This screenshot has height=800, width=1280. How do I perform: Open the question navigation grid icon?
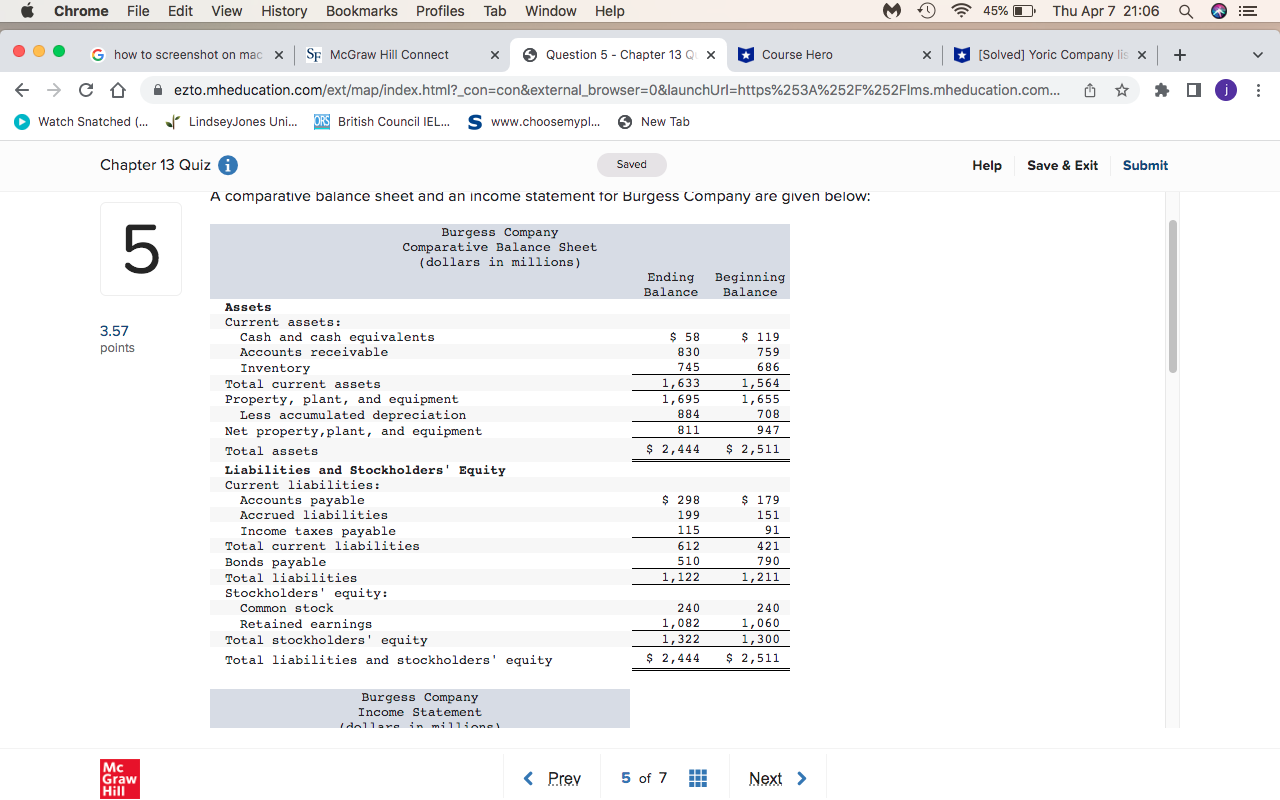point(698,777)
